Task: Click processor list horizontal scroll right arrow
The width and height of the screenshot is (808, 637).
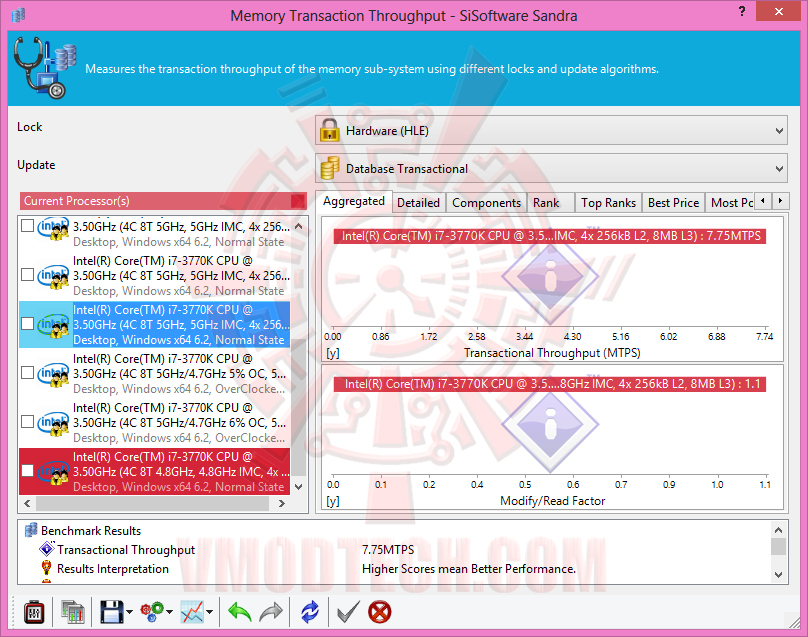Action: pos(281,504)
